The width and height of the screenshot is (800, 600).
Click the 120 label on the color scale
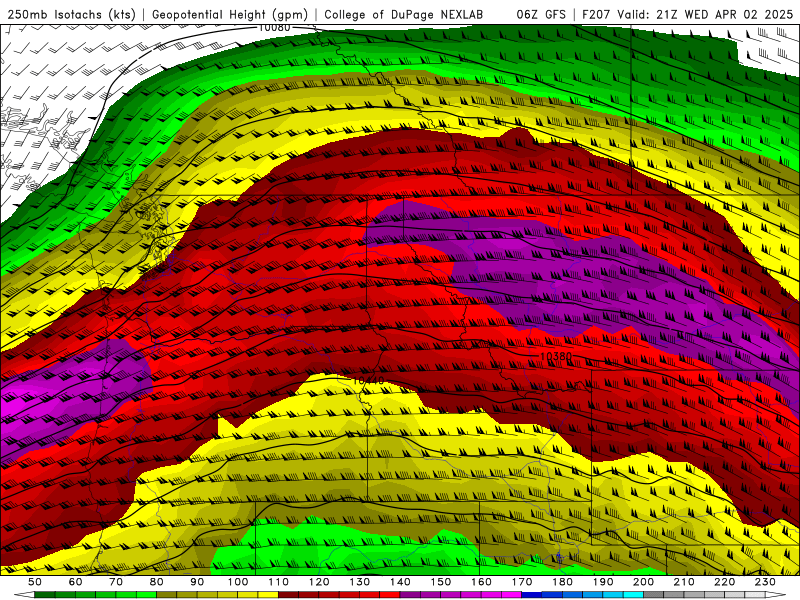coord(319,582)
